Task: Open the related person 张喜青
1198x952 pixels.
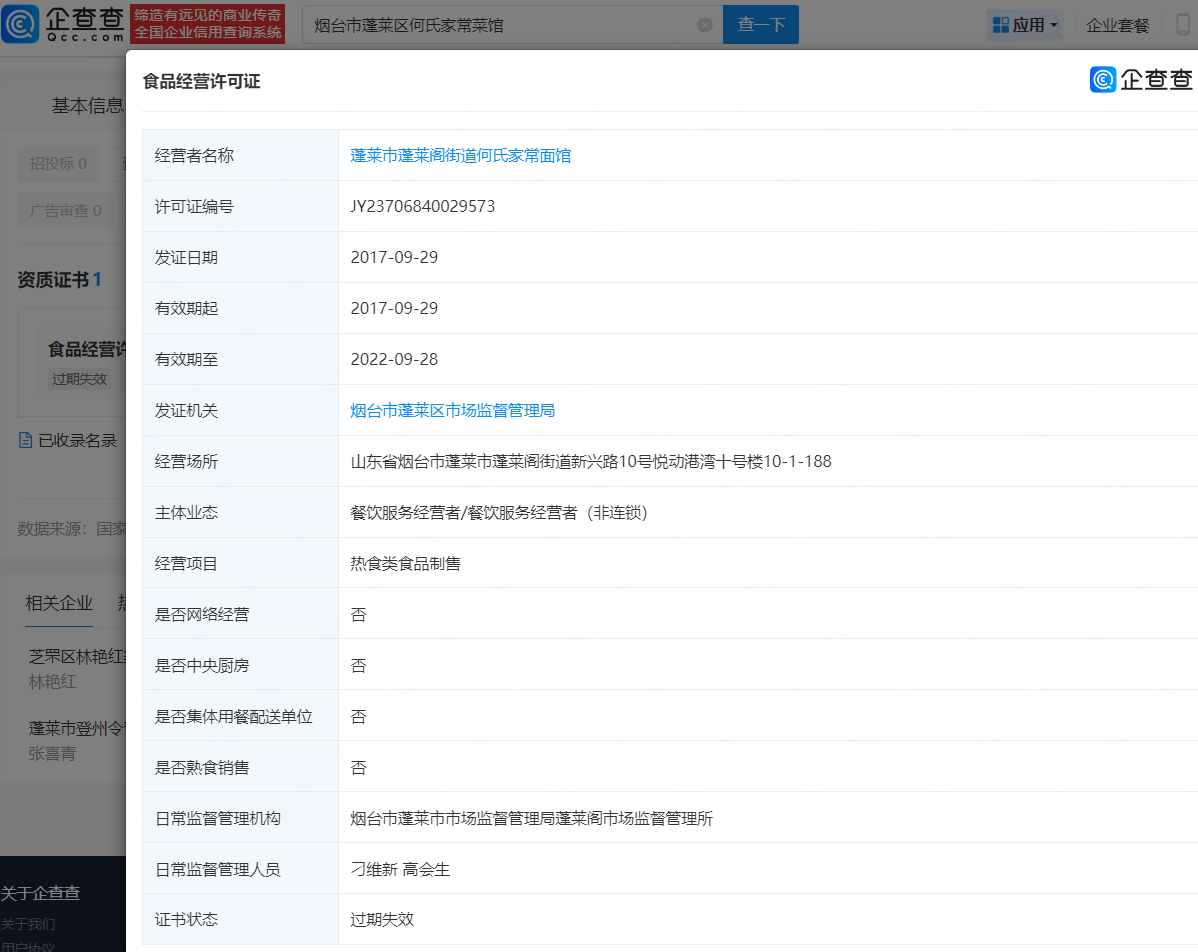Action: (53, 753)
